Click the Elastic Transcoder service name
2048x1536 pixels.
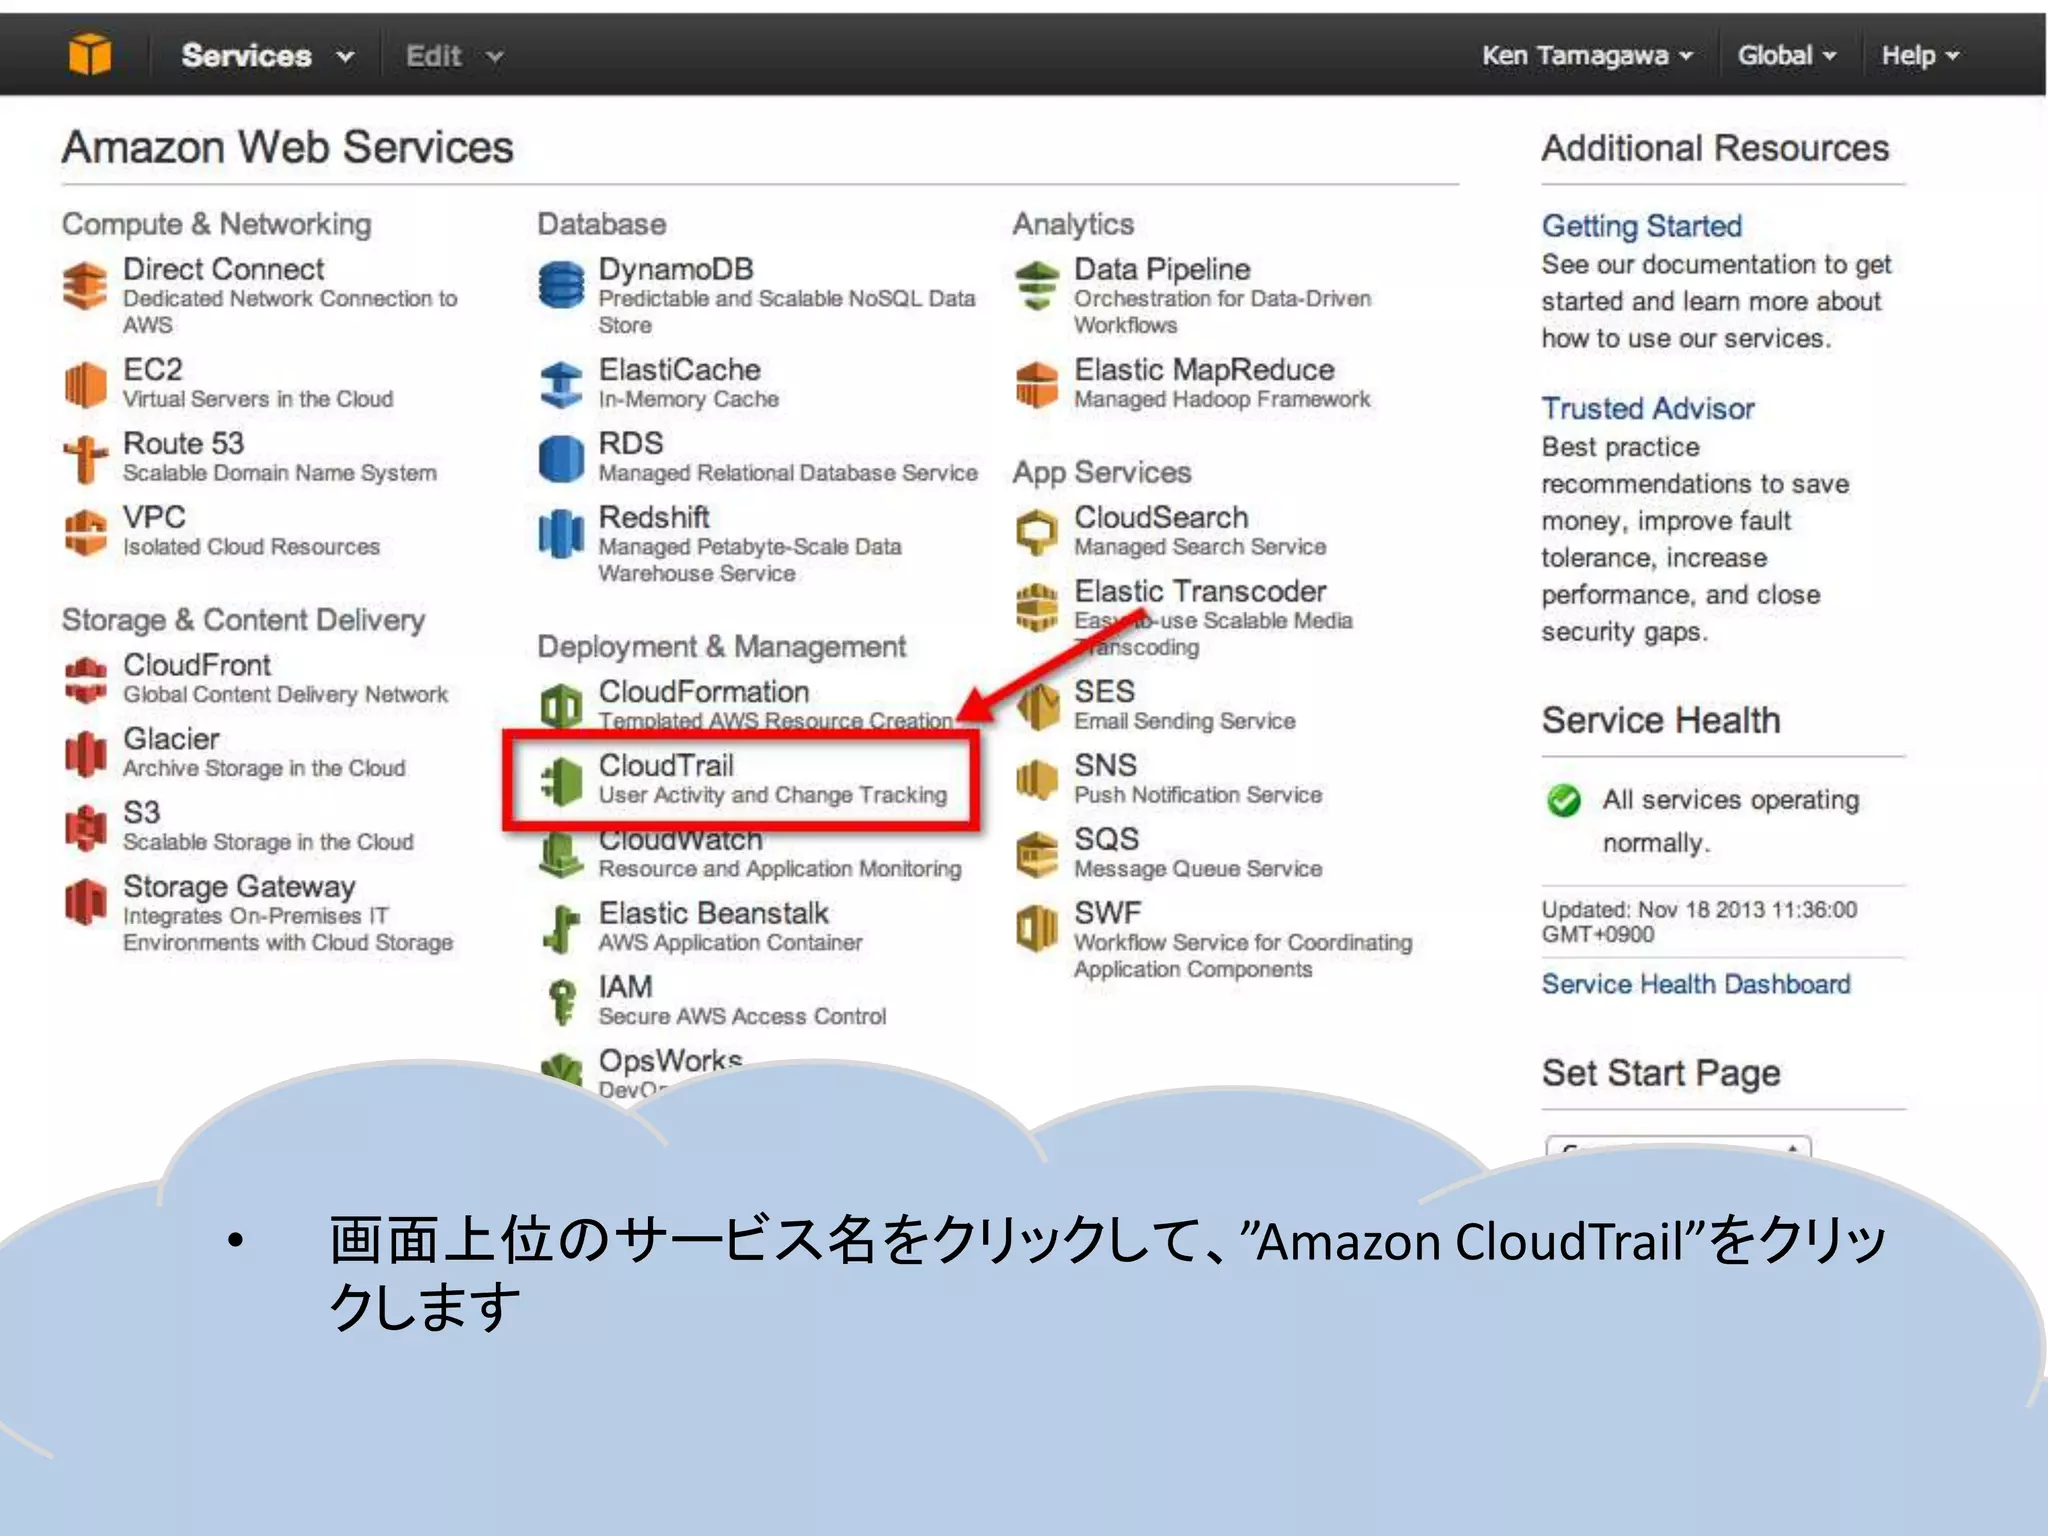tap(1200, 591)
